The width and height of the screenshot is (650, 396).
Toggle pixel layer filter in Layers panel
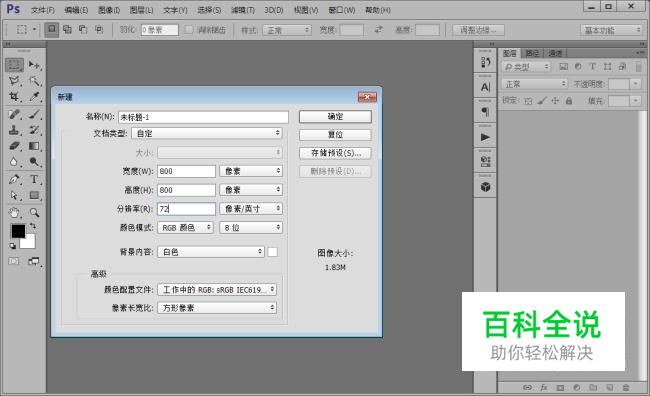pyautogui.click(x=563, y=67)
